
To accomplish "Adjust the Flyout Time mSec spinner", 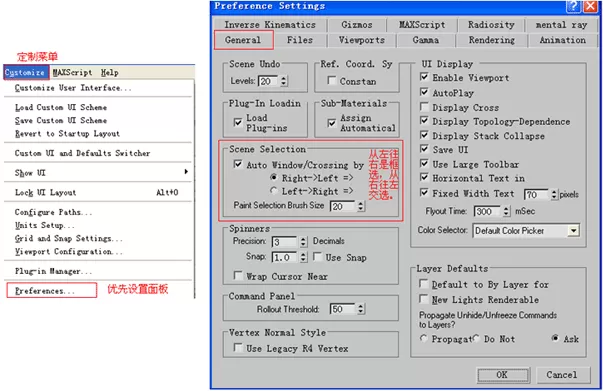I will coord(506,211).
